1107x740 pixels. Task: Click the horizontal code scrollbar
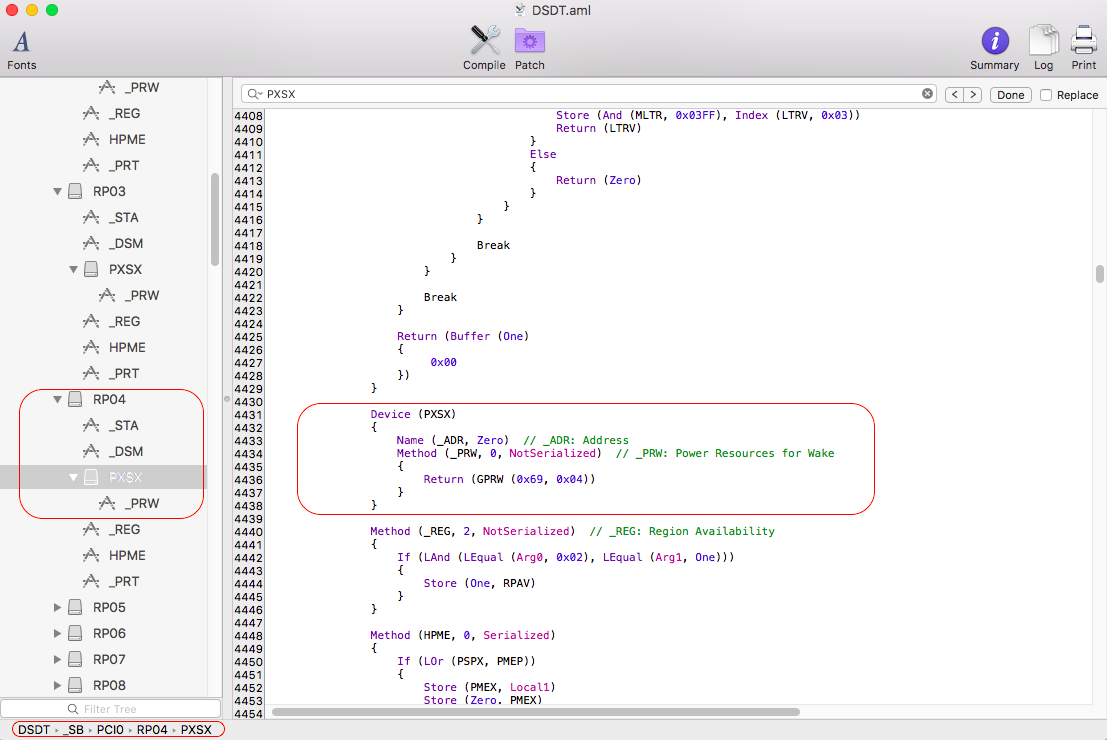(x=535, y=712)
